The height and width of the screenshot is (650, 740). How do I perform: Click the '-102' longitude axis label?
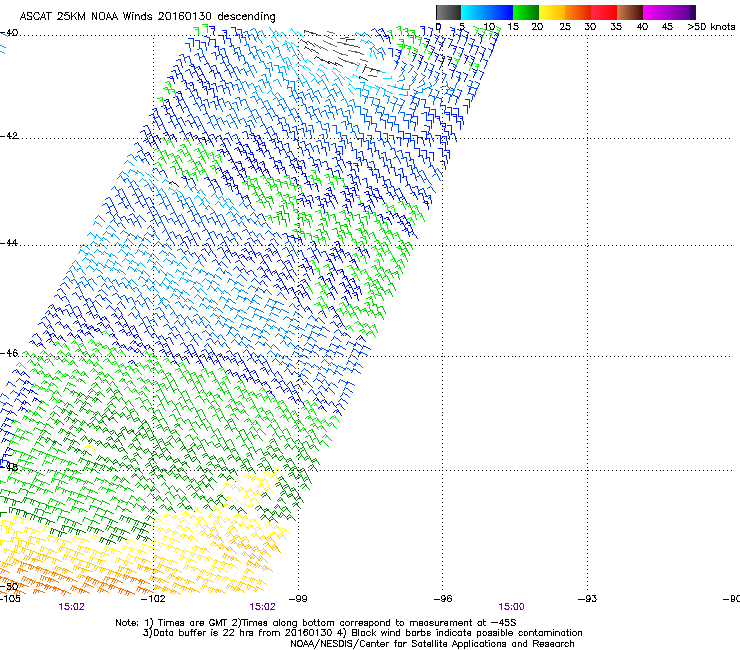coord(153,599)
